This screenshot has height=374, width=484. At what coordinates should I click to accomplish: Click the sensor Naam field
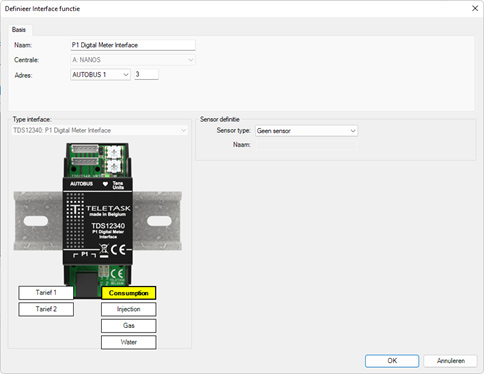coord(306,145)
